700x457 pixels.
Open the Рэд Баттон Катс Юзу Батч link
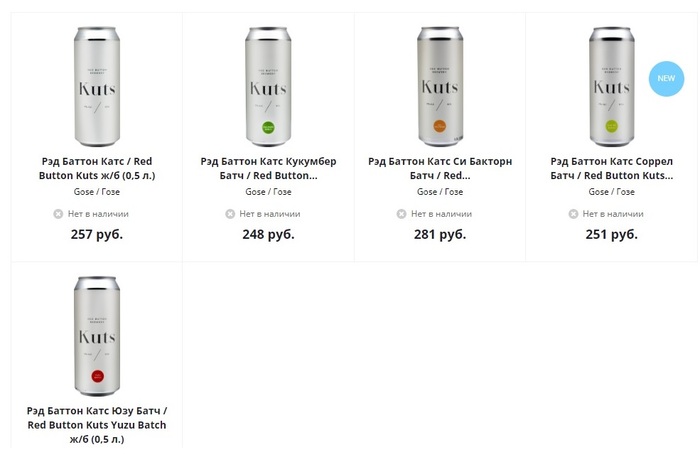(97, 425)
